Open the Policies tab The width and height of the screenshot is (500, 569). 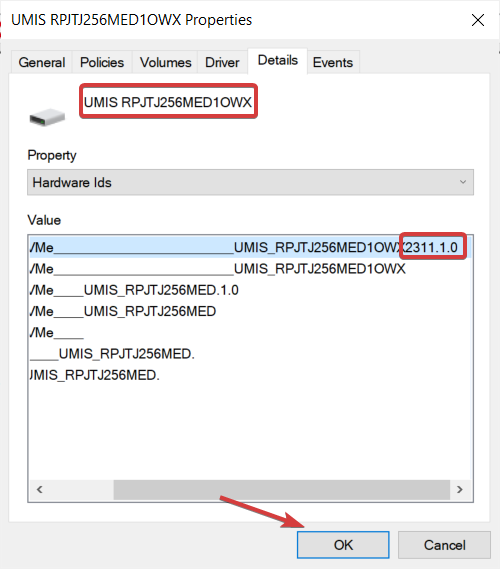(x=102, y=62)
